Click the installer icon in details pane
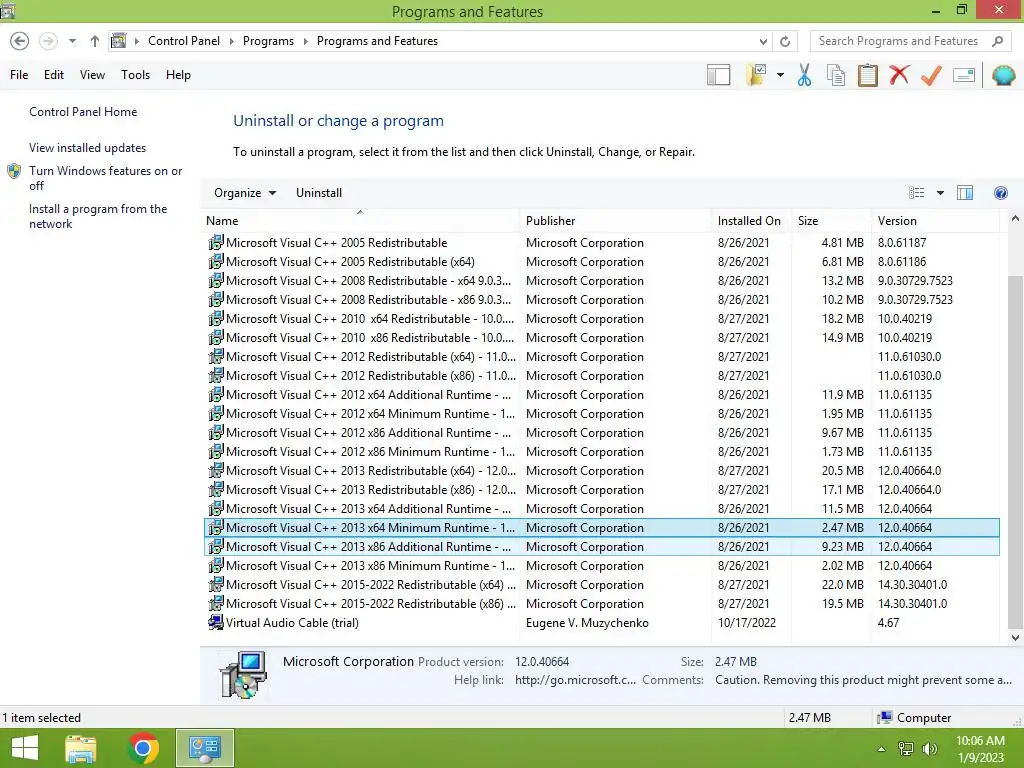This screenshot has height=768, width=1024. coord(244,675)
